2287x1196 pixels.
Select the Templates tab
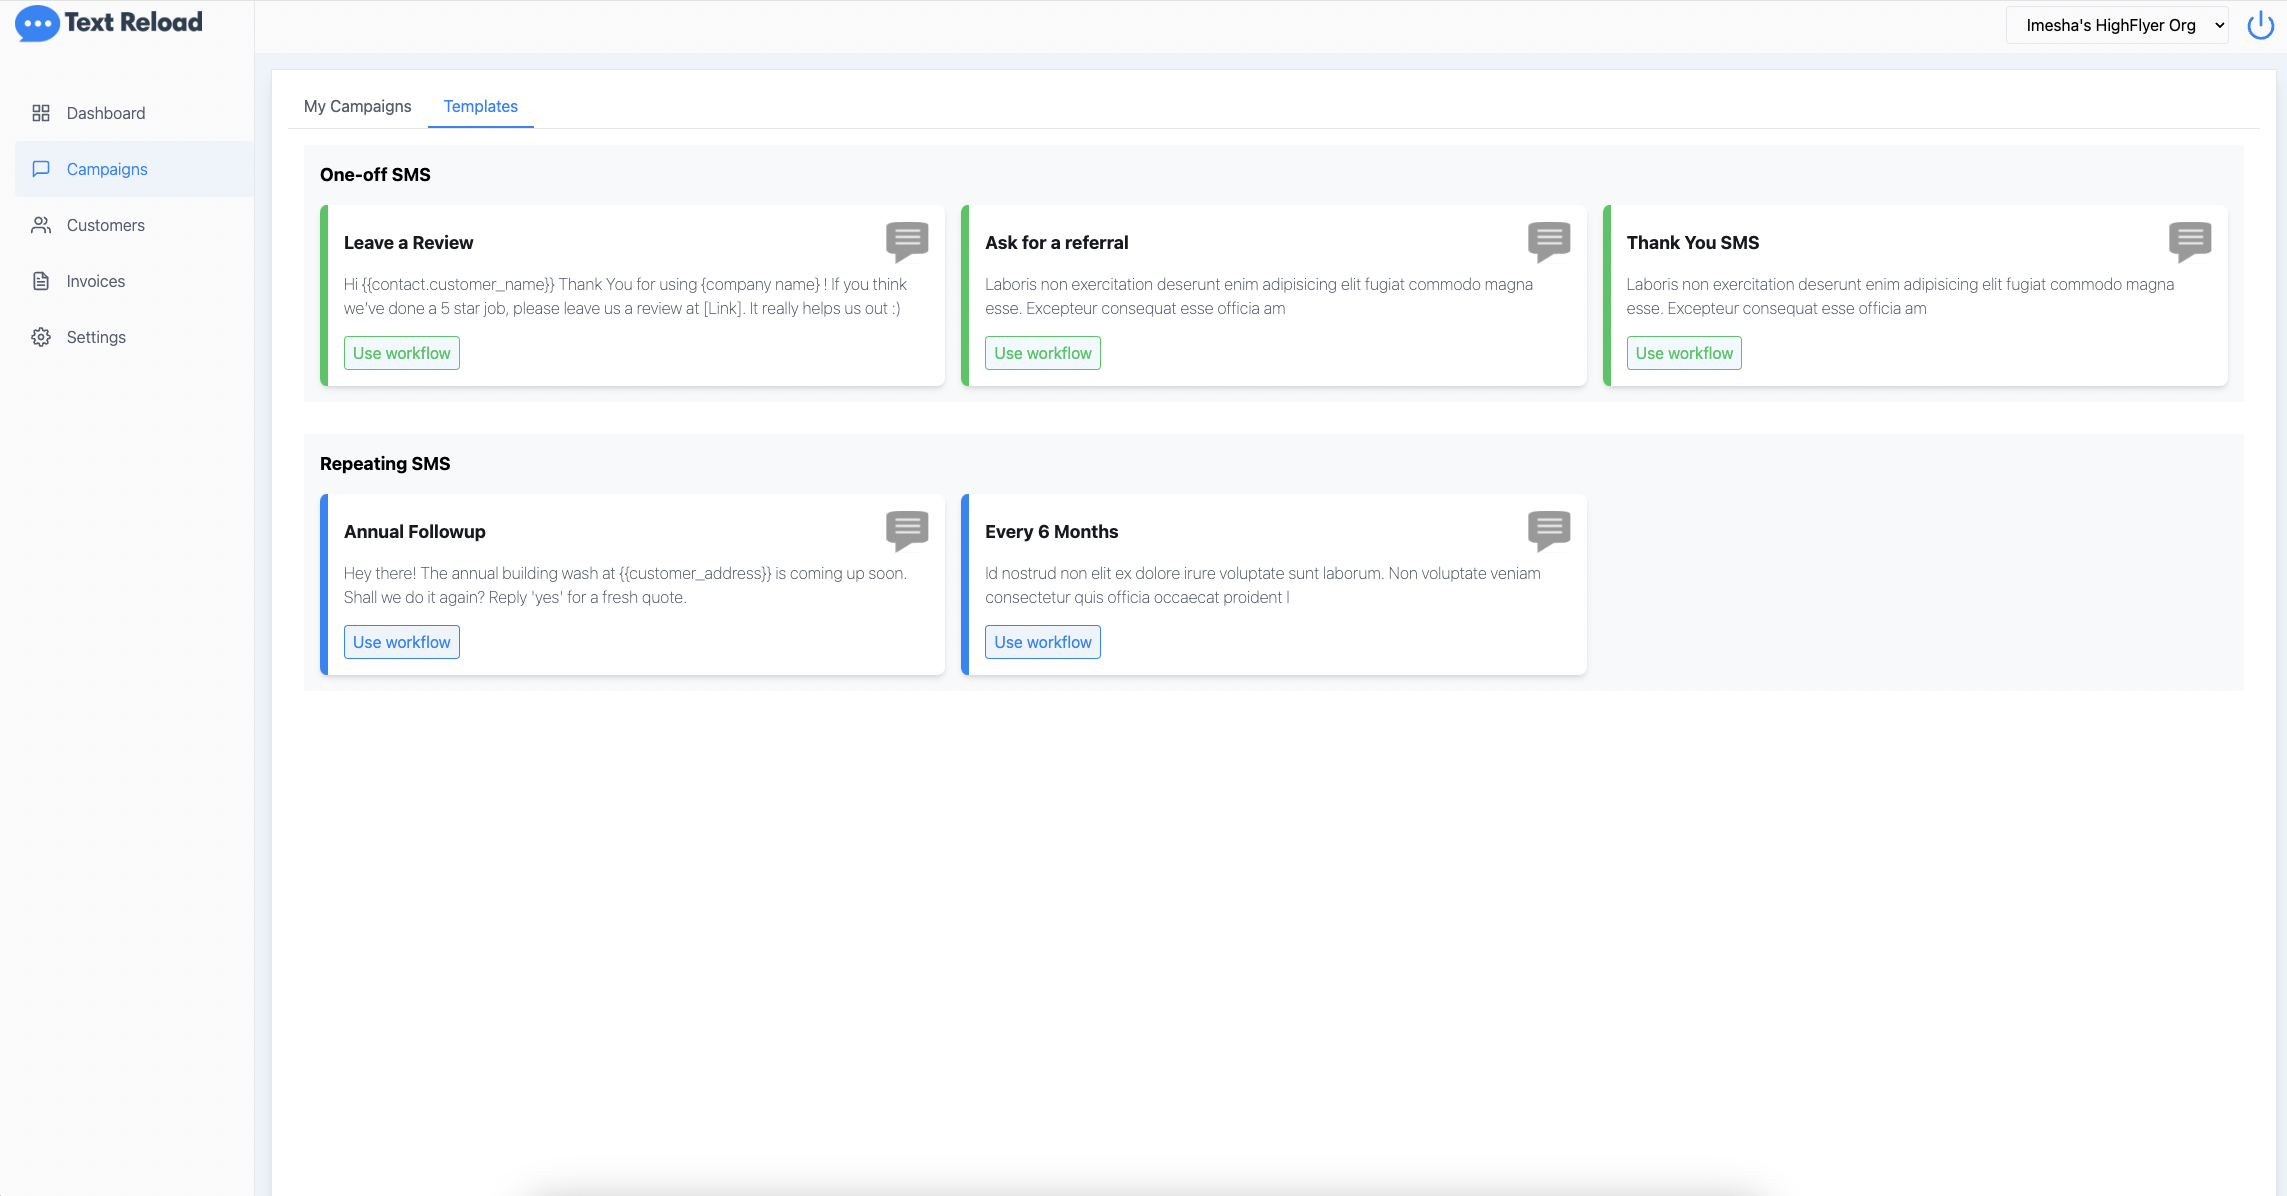click(x=480, y=106)
